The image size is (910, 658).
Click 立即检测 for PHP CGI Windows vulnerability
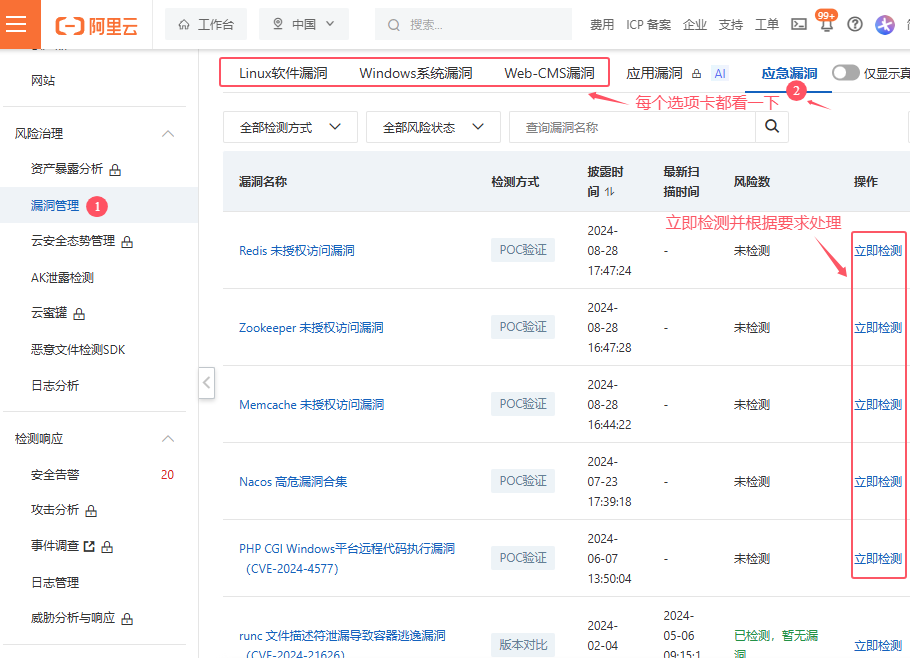coord(878,559)
